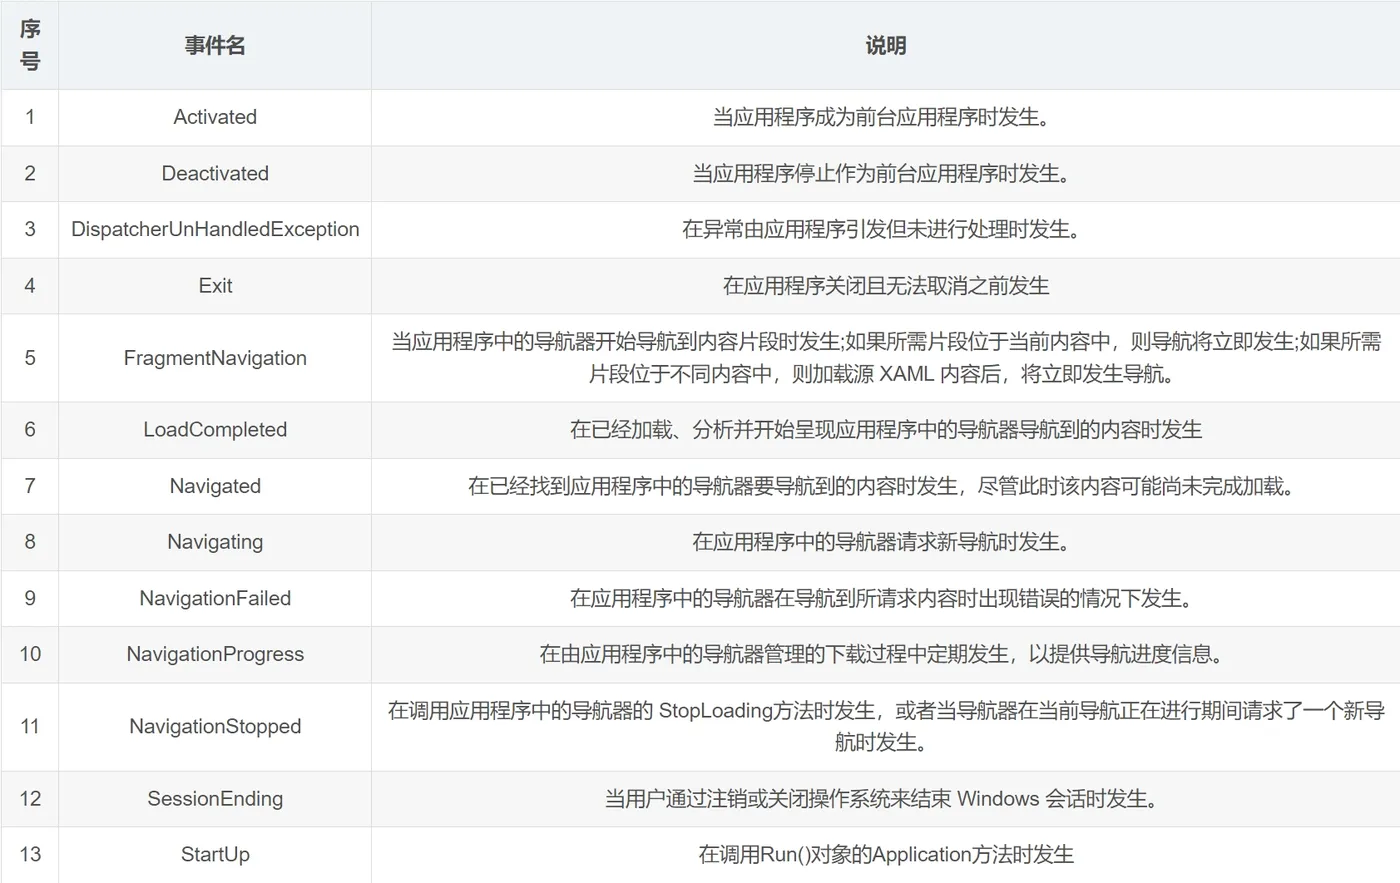The width and height of the screenshot is (1400, 883).
Task: Click the 说明 column header
Action: point(885,45)
